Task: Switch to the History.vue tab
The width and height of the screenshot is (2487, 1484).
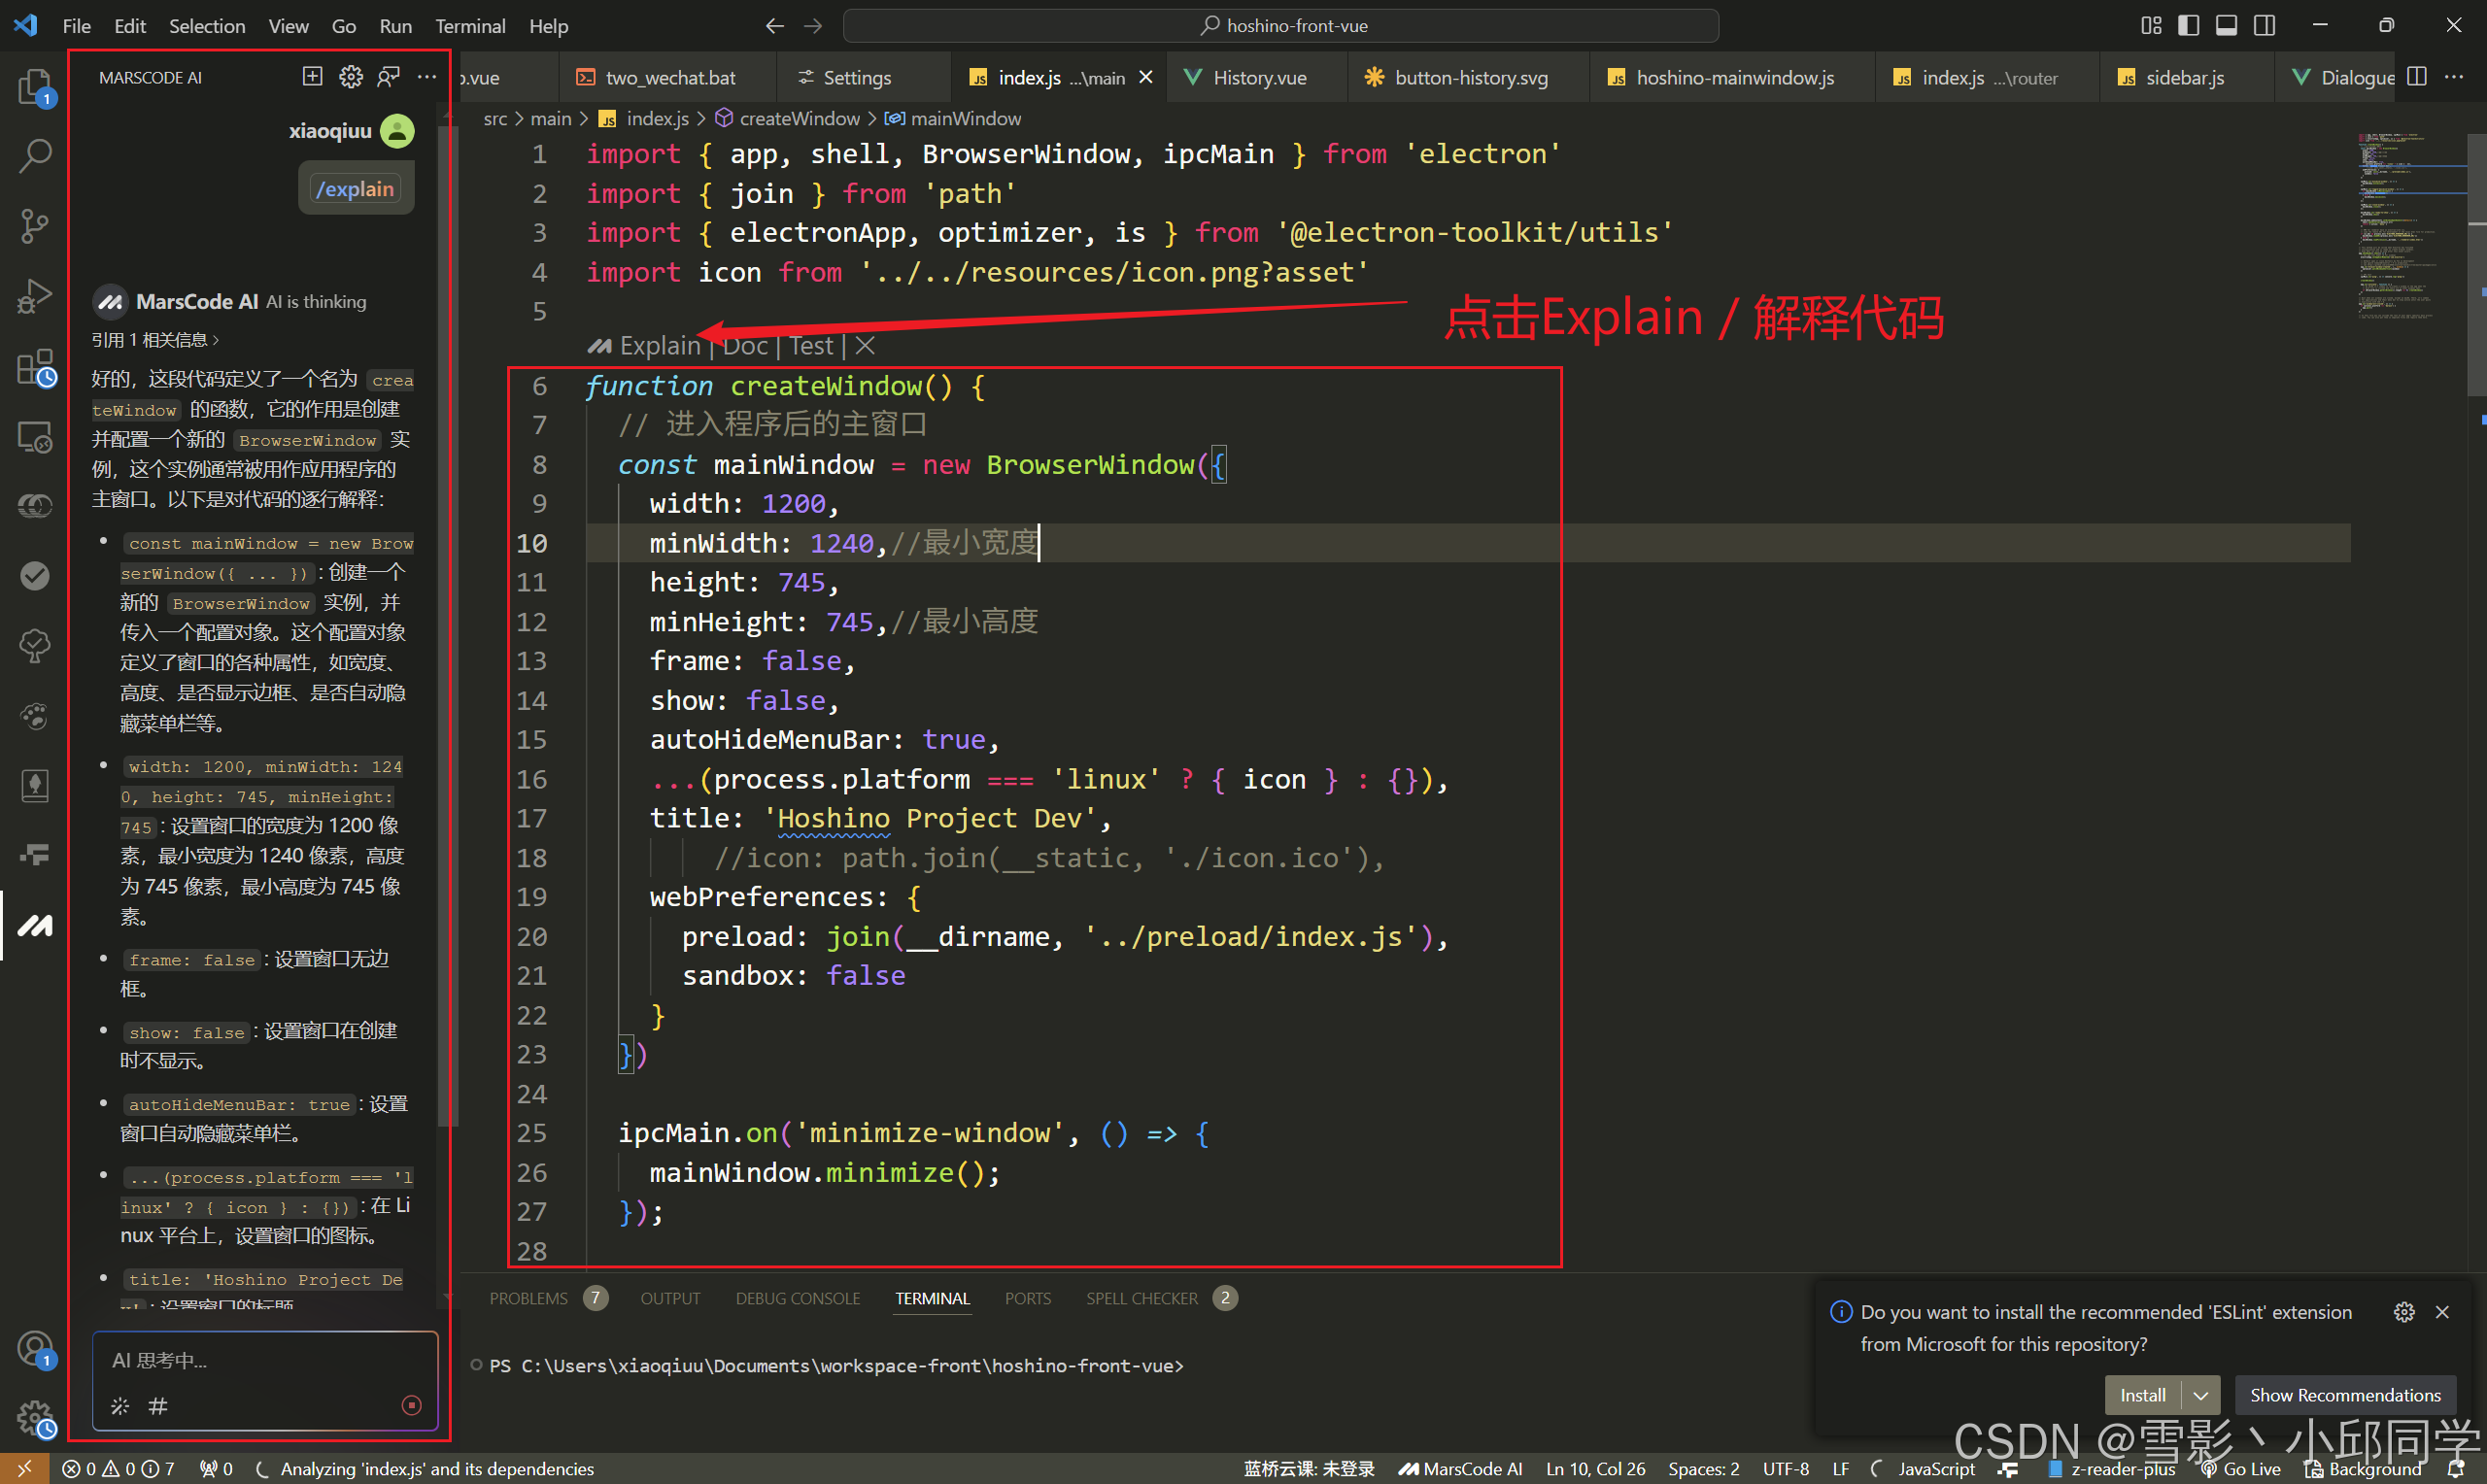Action: click(x=1258, y=78)
